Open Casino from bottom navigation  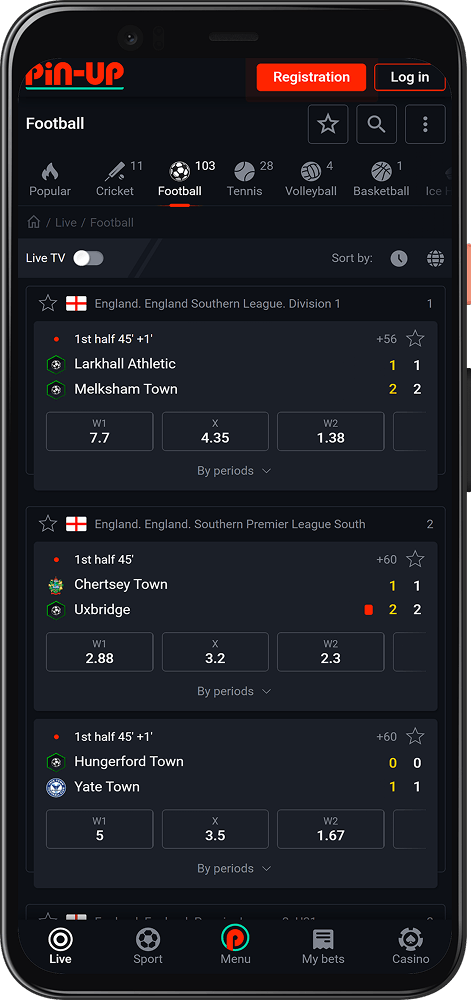[x=410, y=946]
